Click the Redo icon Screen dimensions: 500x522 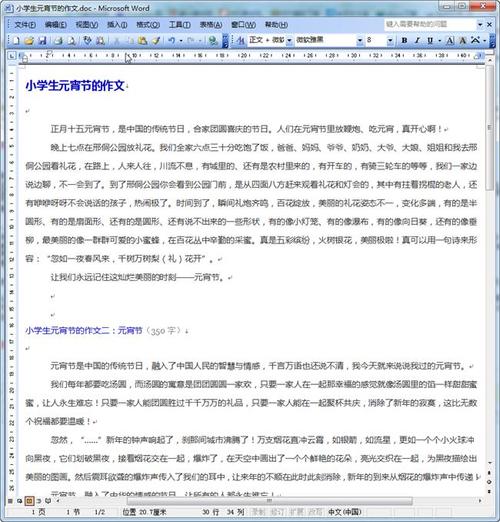pos(191,41)
